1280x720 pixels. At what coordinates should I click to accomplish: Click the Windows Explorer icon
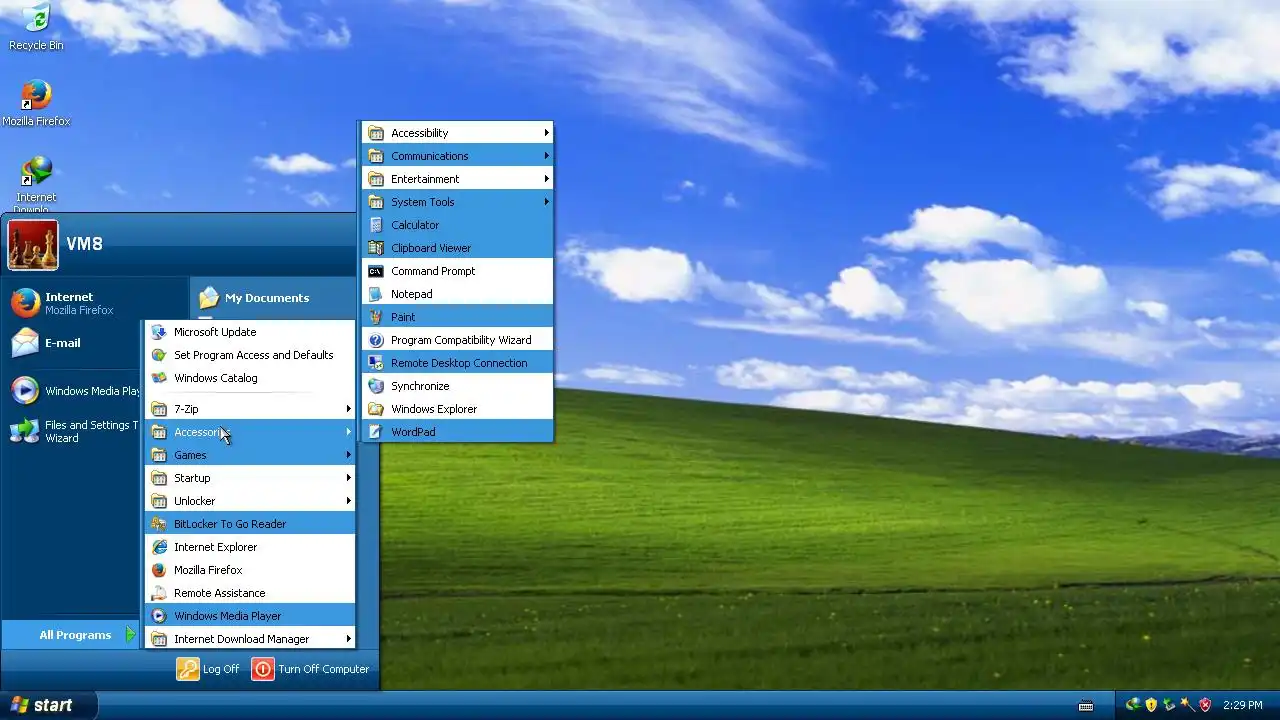[376, 409]
